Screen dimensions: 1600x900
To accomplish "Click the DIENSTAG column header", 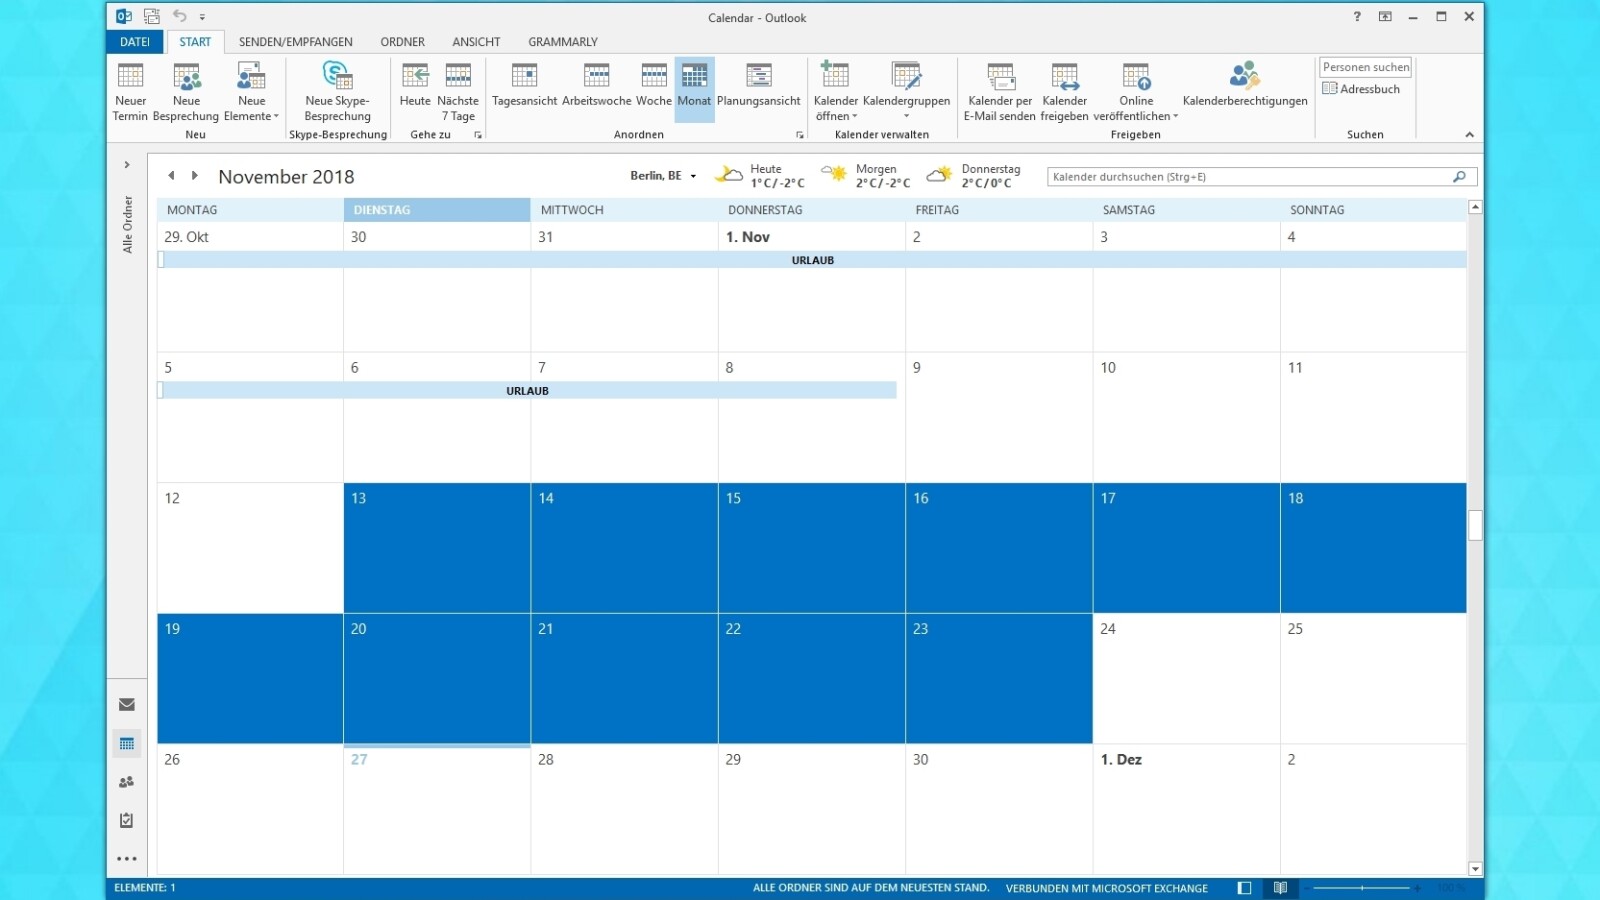I will (x=437, y=210).
